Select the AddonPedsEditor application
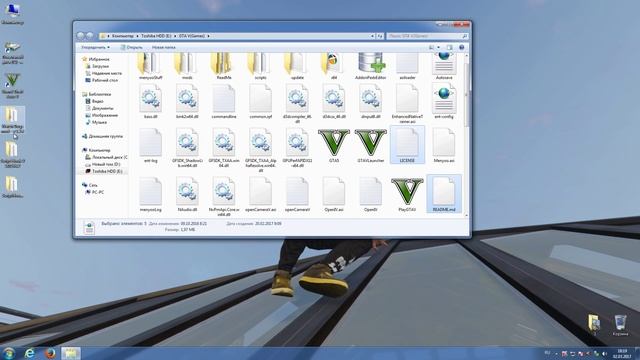Image resolution: width=640 pixels, height=360 pixels. coord(371,66)
